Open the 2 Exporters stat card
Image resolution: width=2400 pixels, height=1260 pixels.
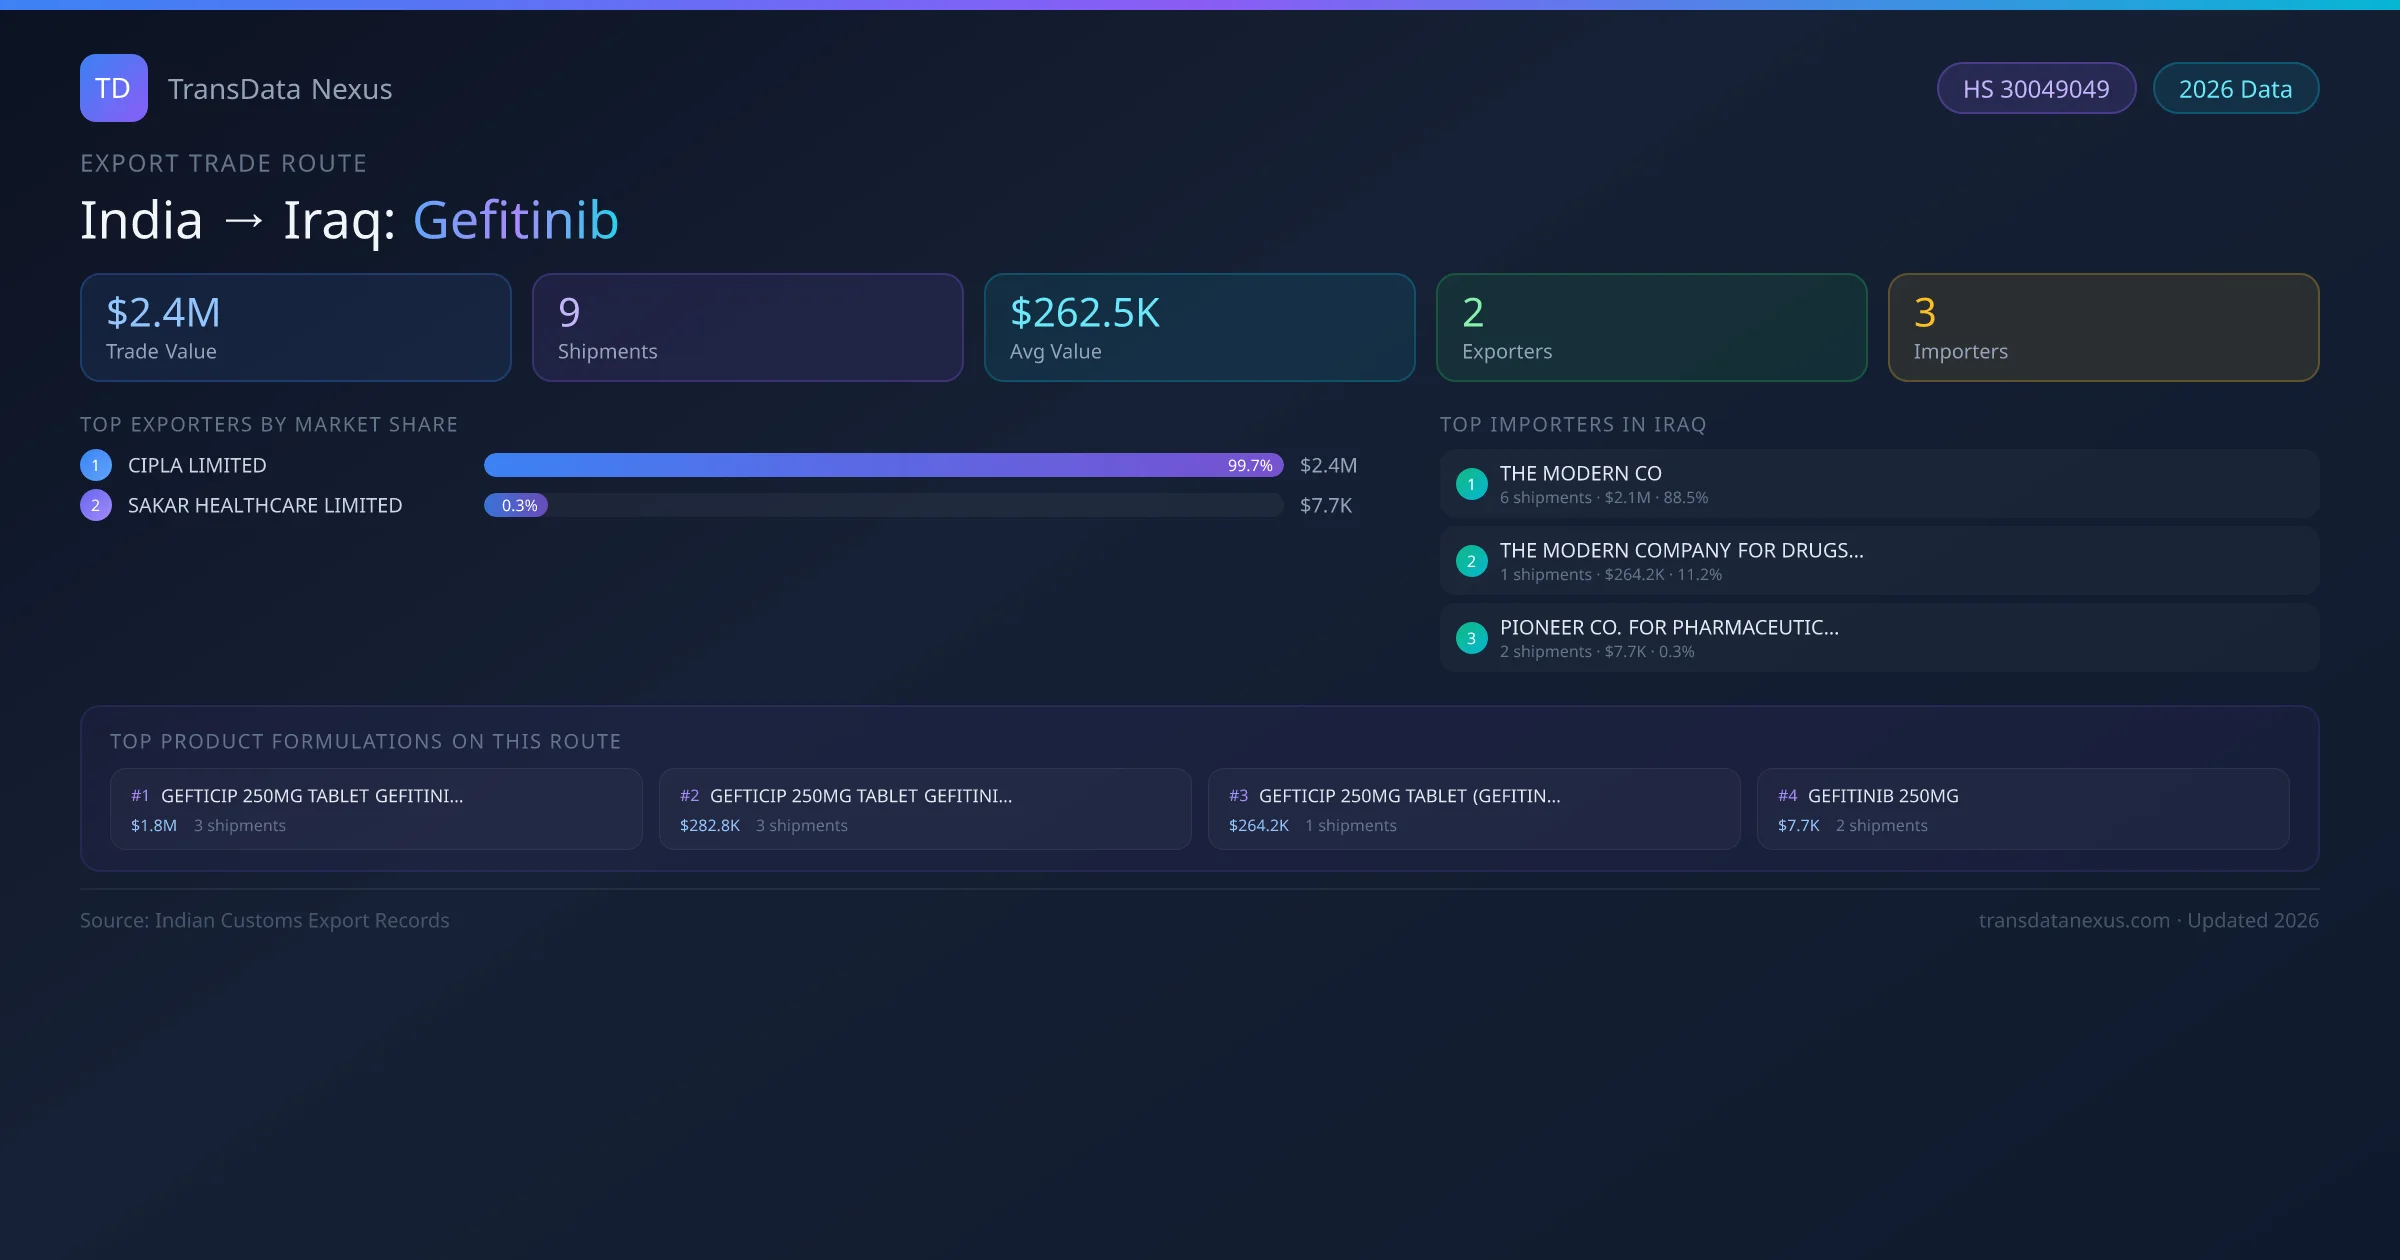tap(1651, 328)
